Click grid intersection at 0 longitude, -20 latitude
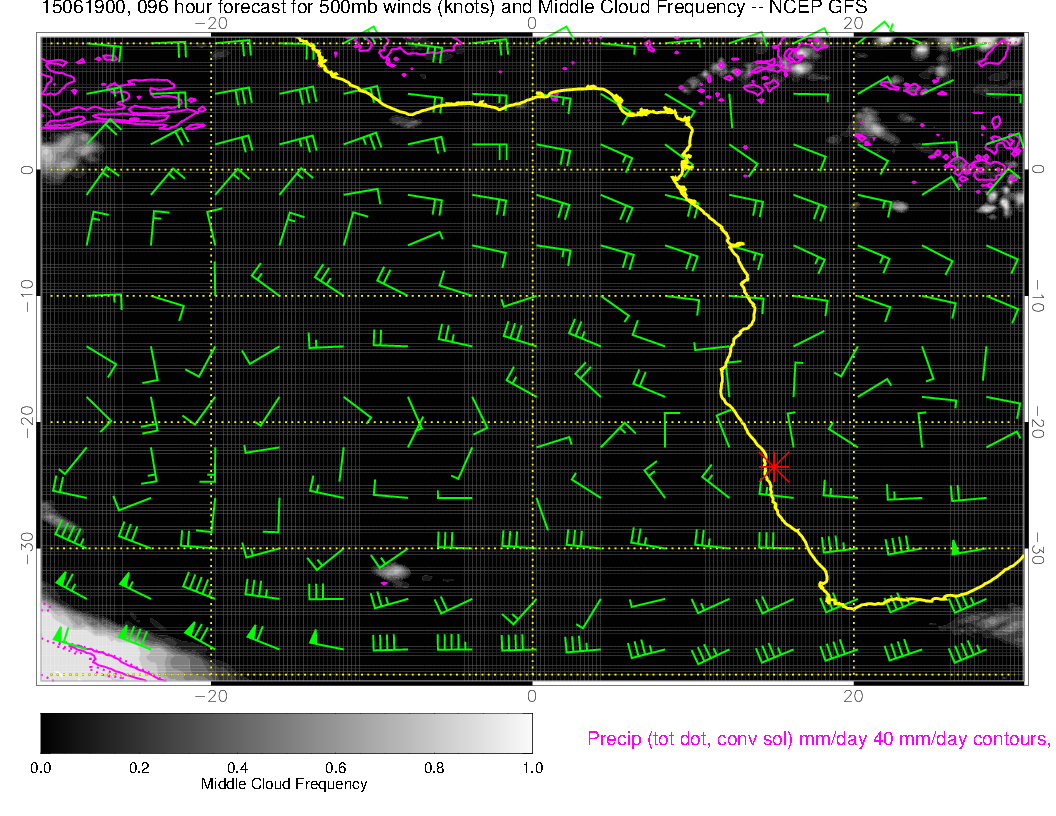The height and width of the screenshot is (816, 1056). [532, 422]
